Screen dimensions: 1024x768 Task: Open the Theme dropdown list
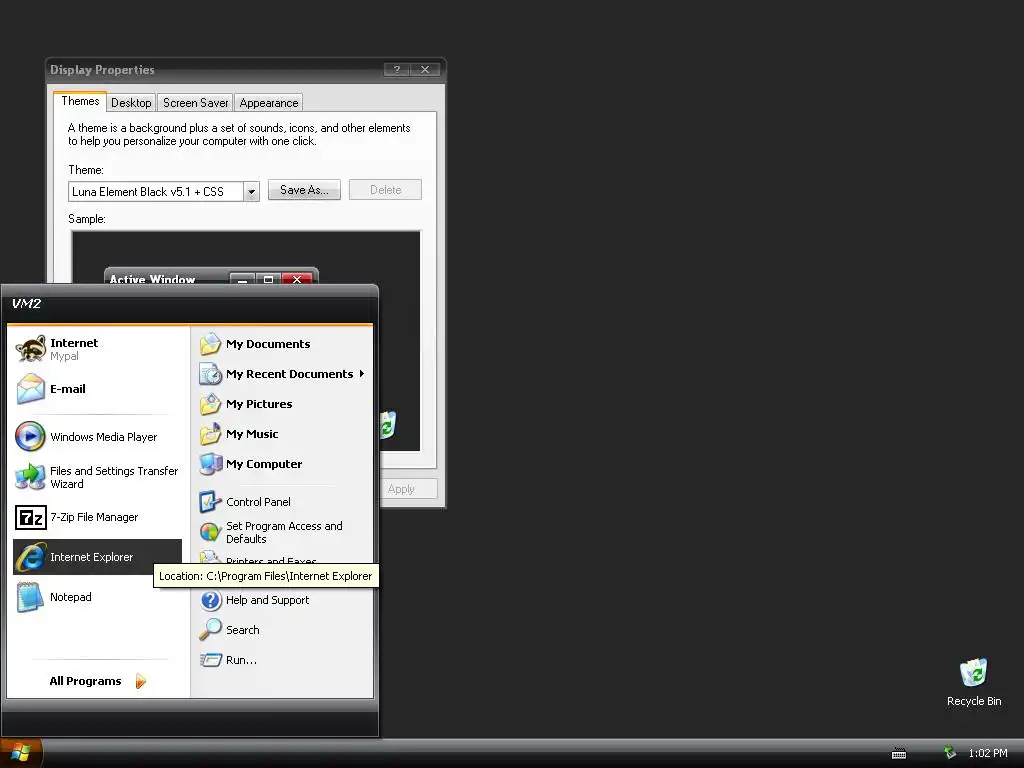pos(251,191)
